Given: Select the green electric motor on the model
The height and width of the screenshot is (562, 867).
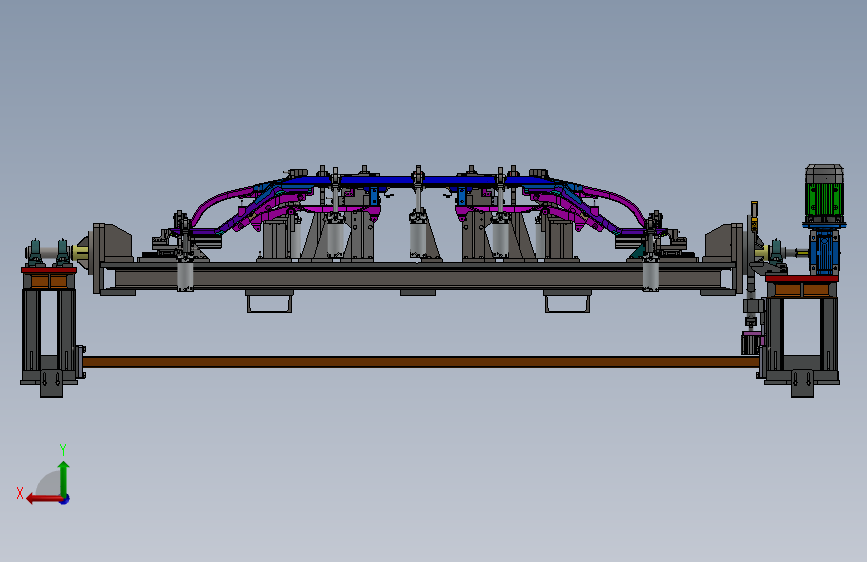Looking at the screenshot, I should pyautogui.click(x=824, y=195).
